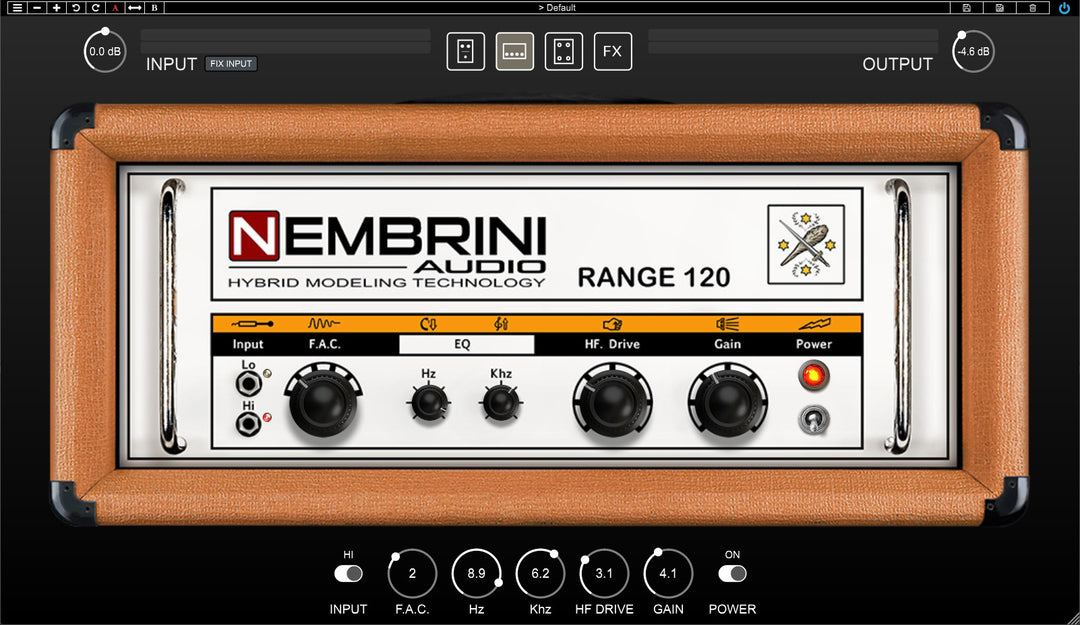The width and height of the screenshot is (1080, 625).
Task: Click the GAIN dial showing 4.1
Action: (x=668, y=573)
